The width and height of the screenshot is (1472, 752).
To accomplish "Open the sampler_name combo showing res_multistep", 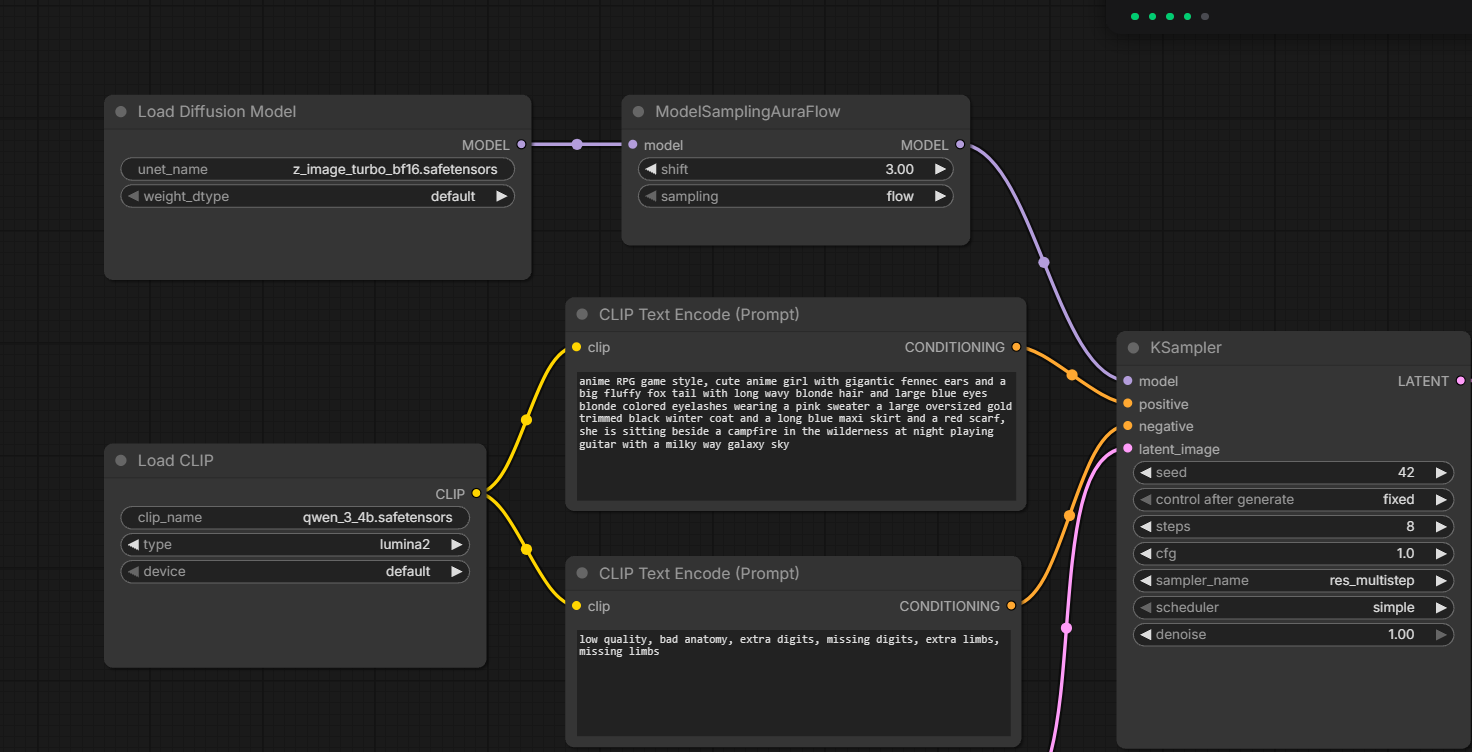I will tap(1293, 580).
